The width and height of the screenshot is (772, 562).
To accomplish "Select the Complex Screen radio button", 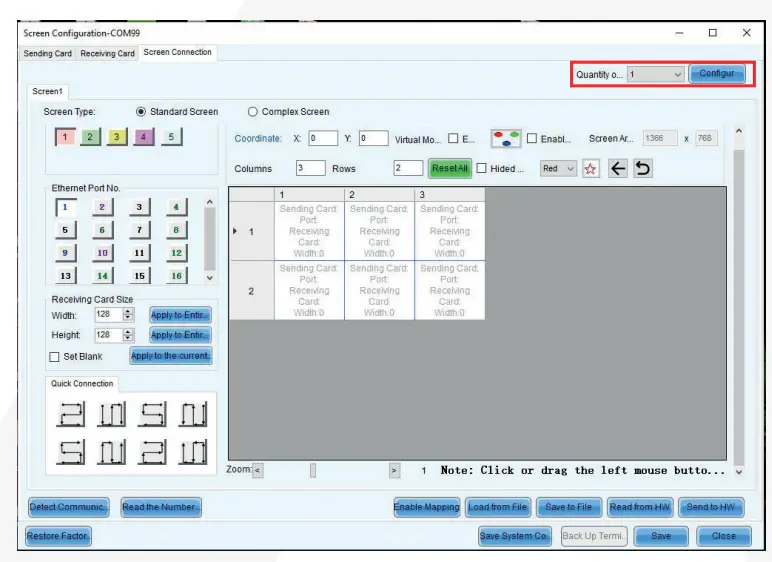I will tap(253, 112).
